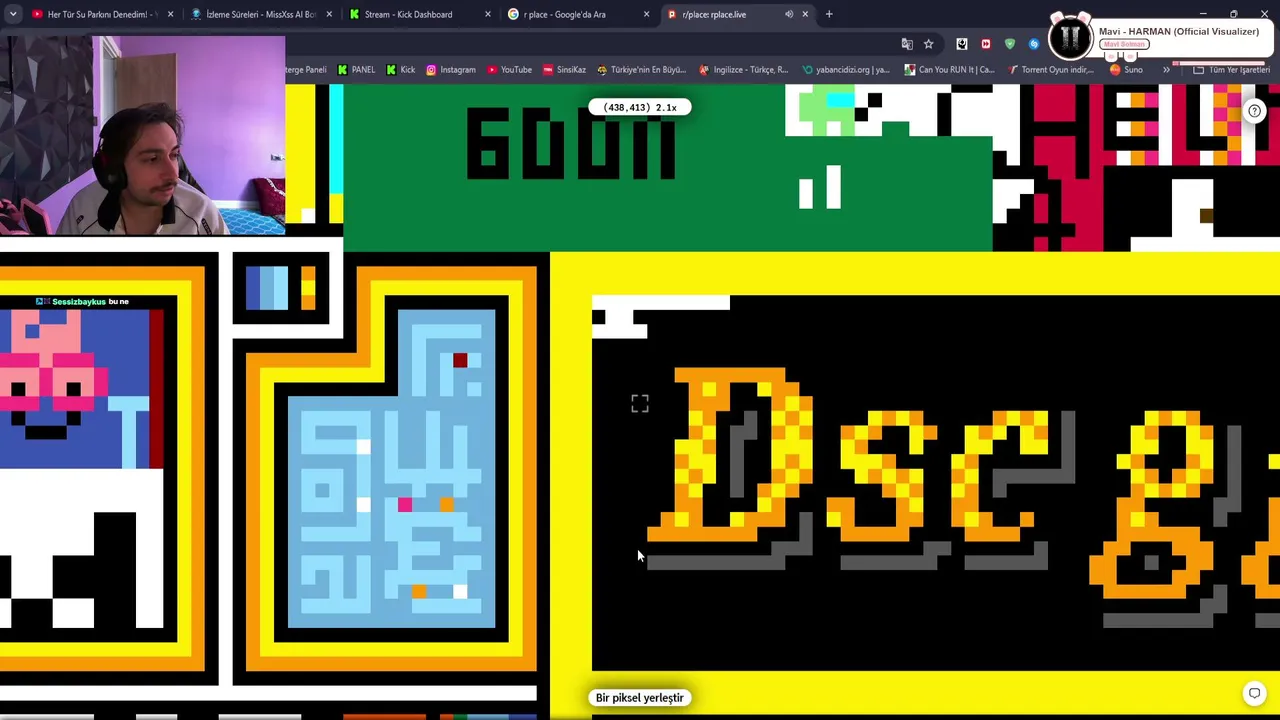Open the Instagram bookmark
The height and width of the screenshot is (720, 1280).
451,70
